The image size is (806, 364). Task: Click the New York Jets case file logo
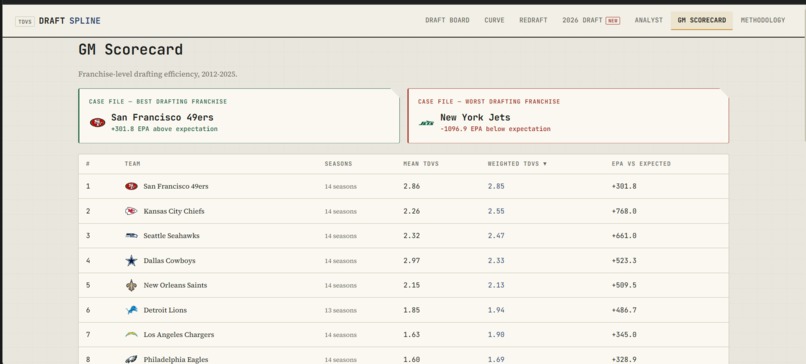click(426, 123)
